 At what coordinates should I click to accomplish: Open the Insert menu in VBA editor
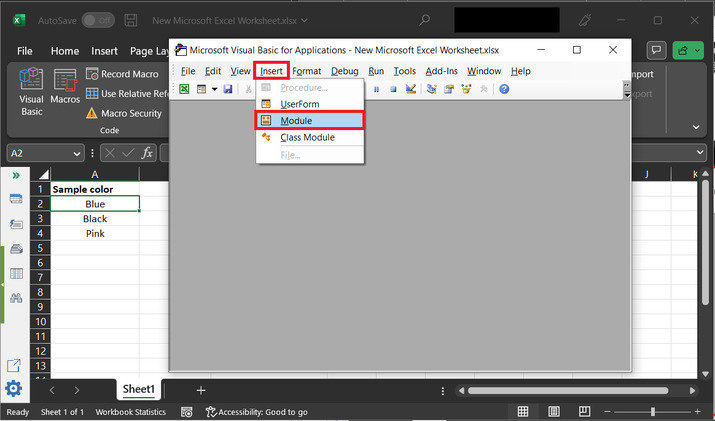[x=271, y=71]
